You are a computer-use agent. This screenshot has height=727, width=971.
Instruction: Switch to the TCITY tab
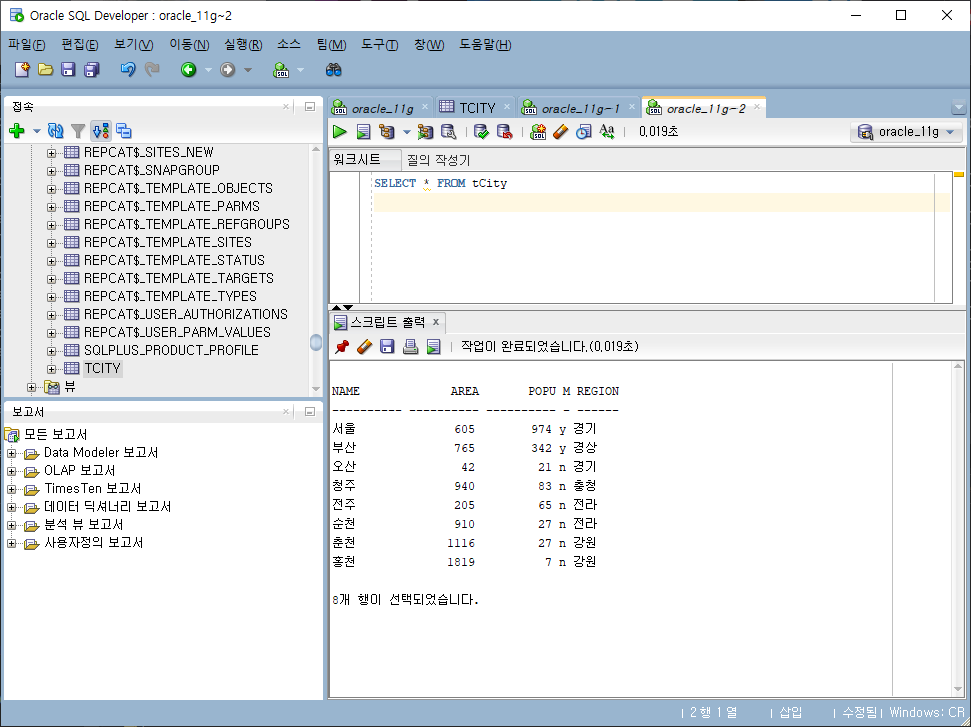[x=477, y=108]
